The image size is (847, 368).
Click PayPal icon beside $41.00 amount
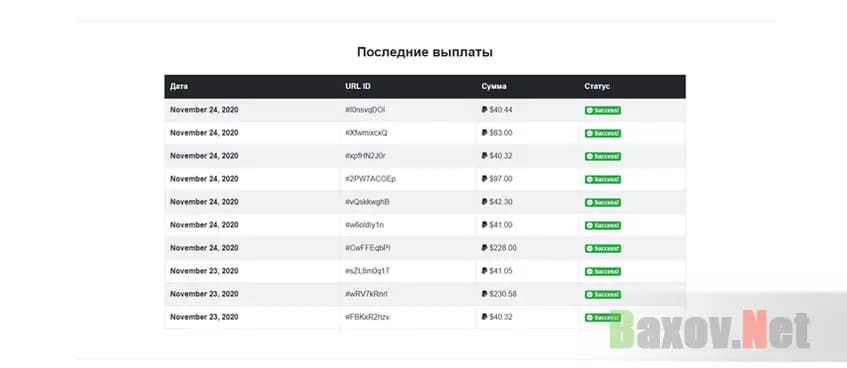[484, 225]
